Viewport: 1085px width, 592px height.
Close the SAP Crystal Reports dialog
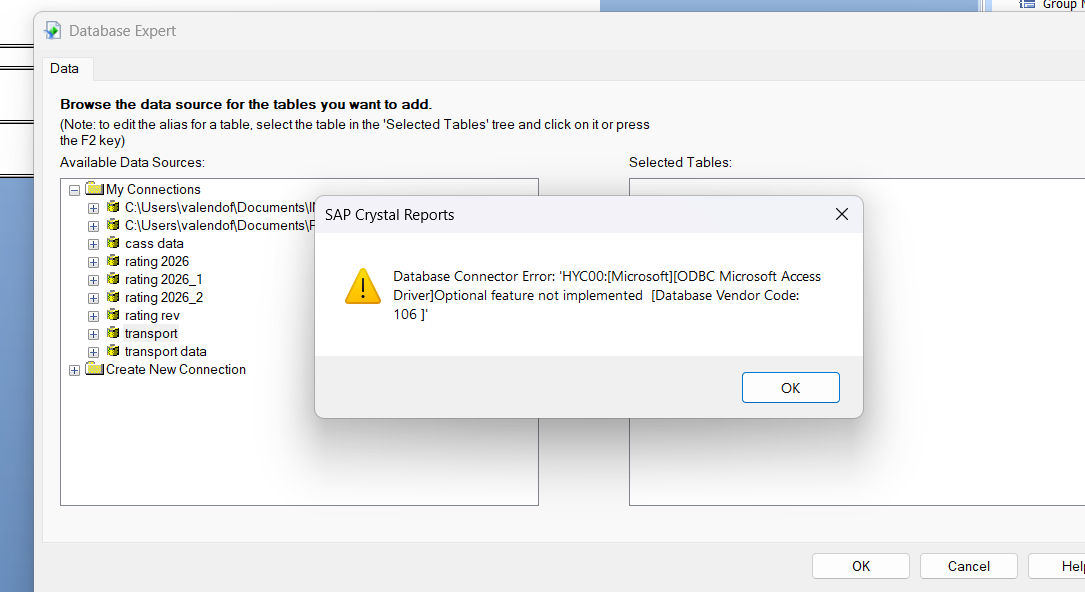point(841,214)
